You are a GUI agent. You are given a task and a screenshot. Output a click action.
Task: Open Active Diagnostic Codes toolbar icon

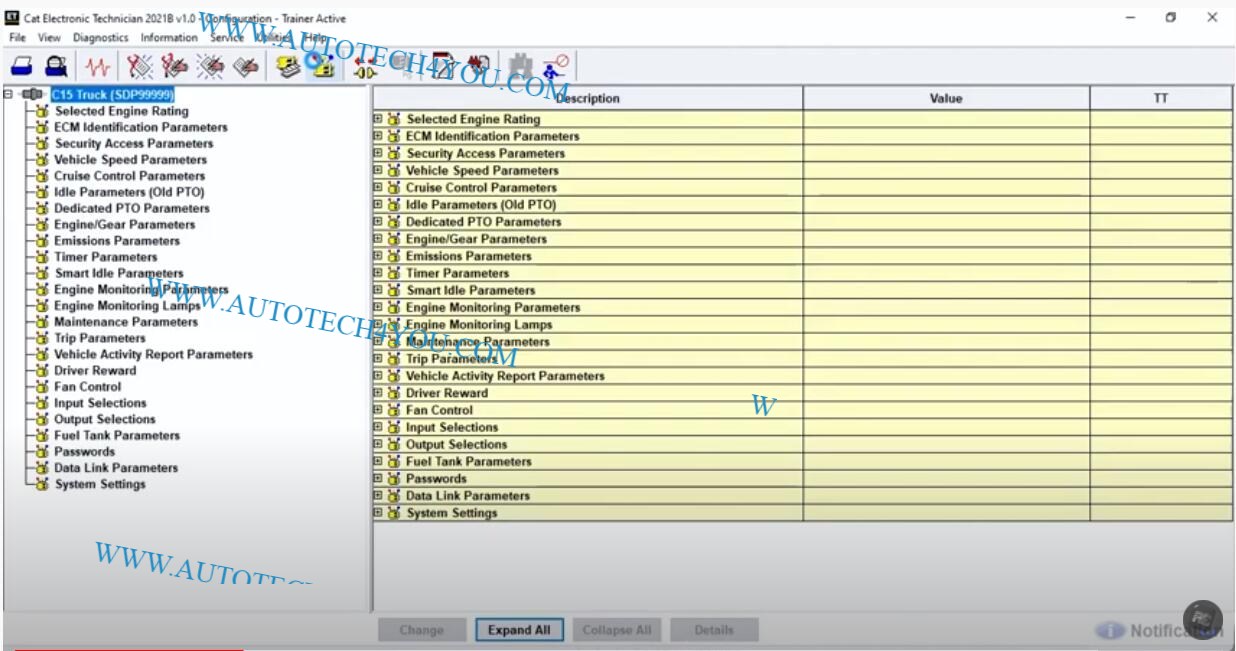click(141, 67)
